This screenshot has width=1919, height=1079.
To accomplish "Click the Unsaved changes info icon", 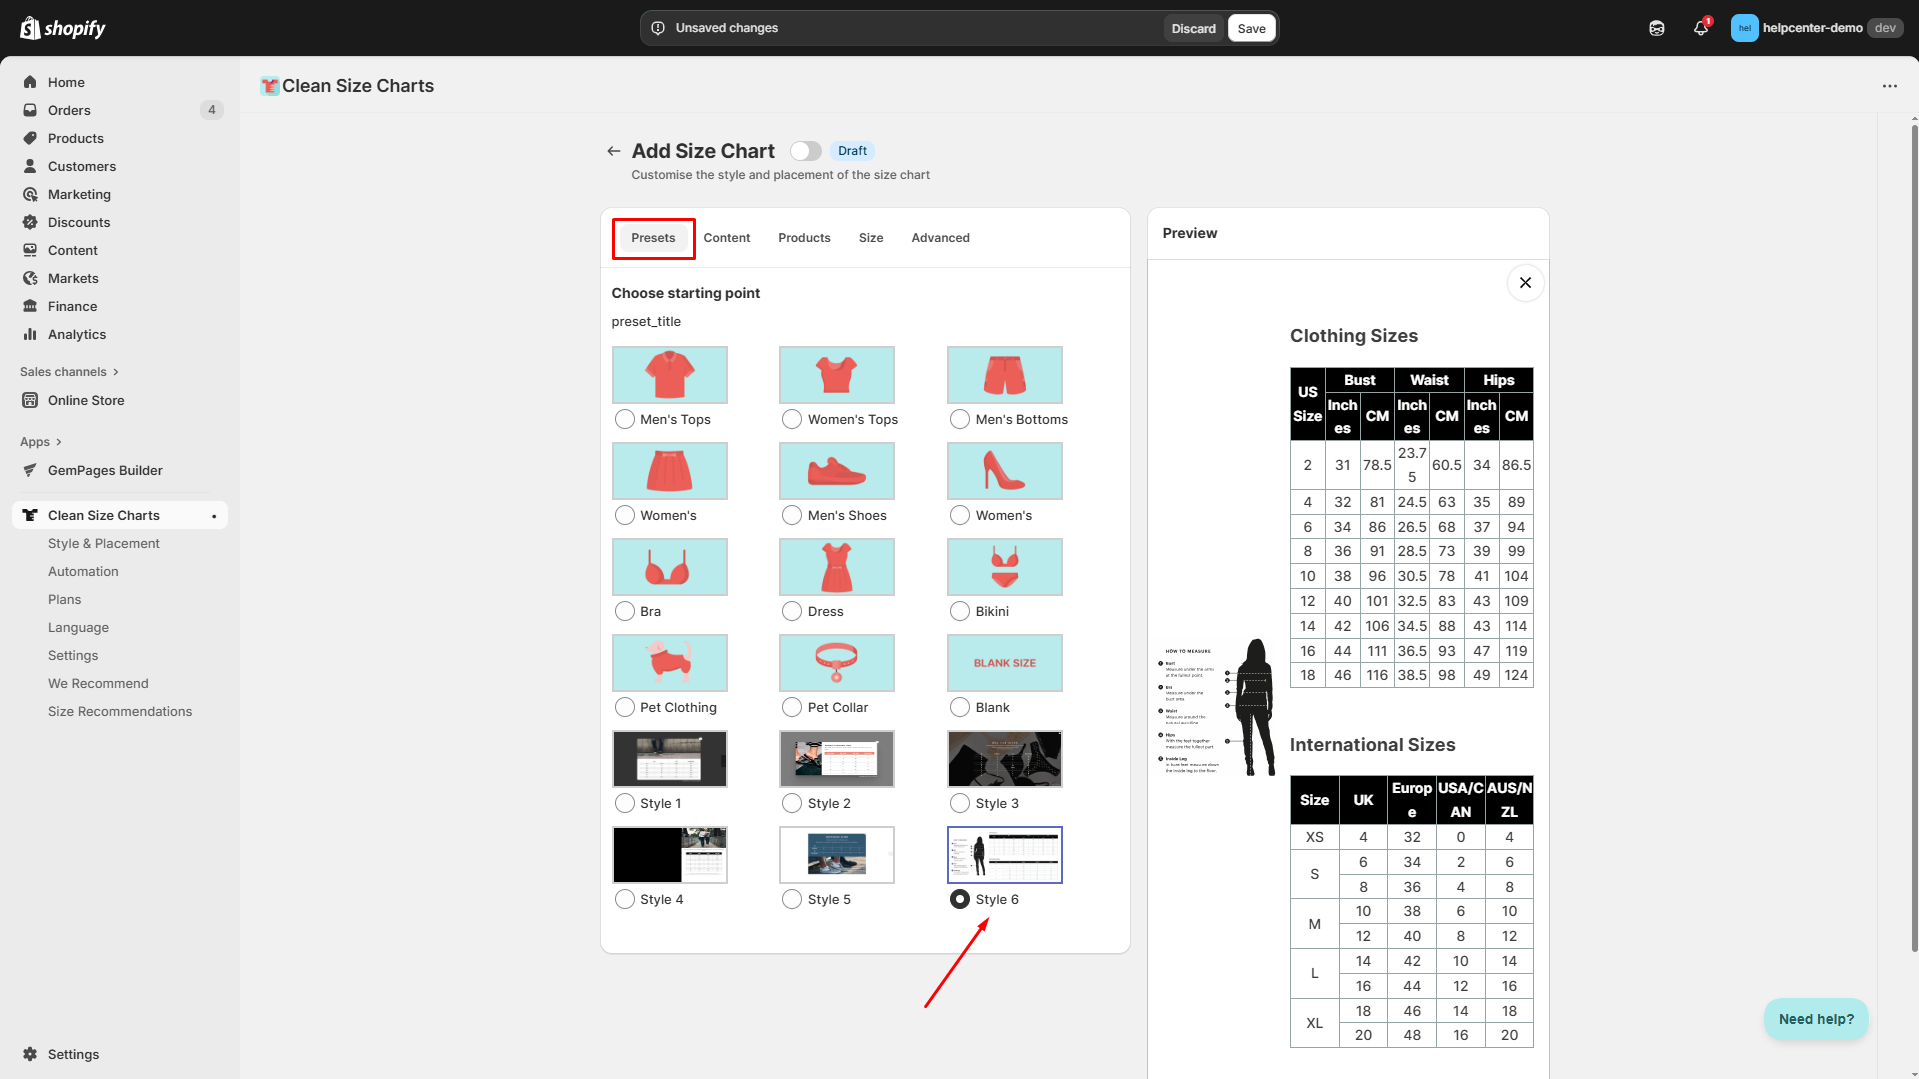I will tap(658, 28).
